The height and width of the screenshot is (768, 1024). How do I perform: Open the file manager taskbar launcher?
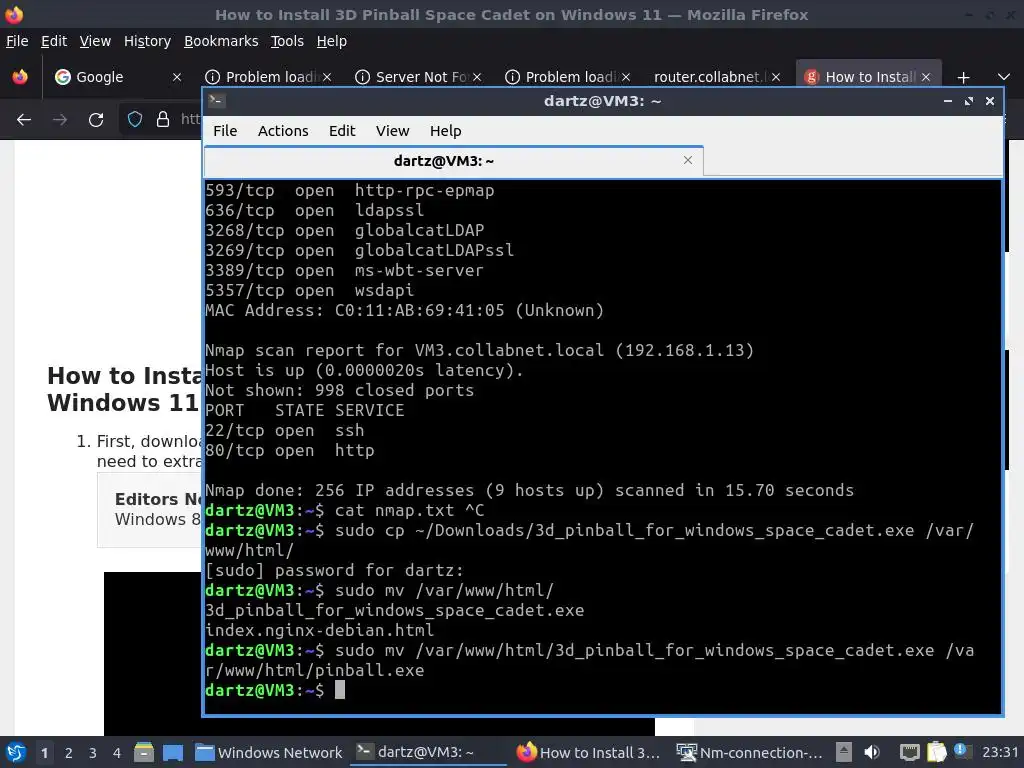point(144,752)
